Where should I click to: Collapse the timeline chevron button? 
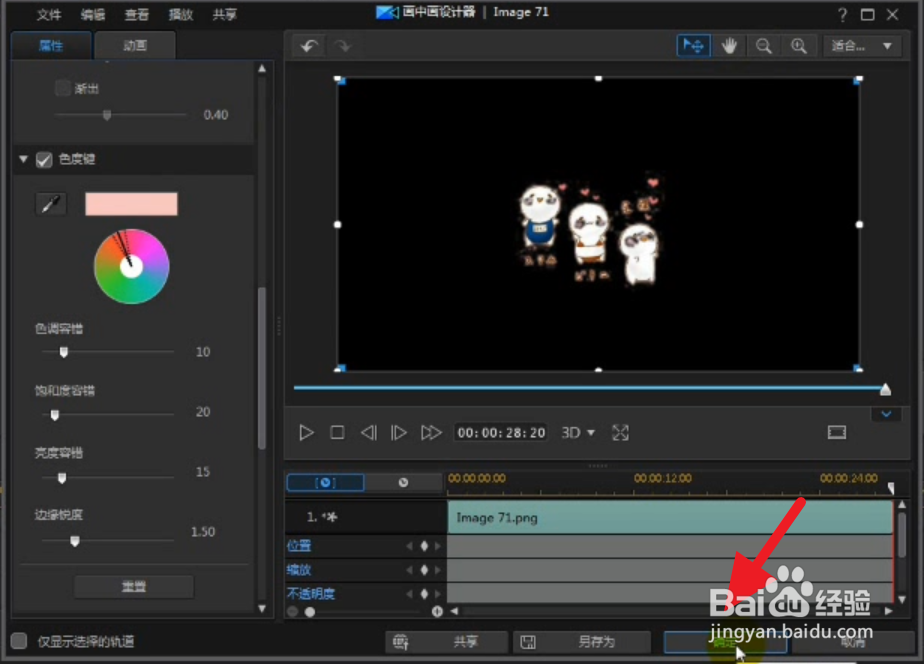coord(886,414)
